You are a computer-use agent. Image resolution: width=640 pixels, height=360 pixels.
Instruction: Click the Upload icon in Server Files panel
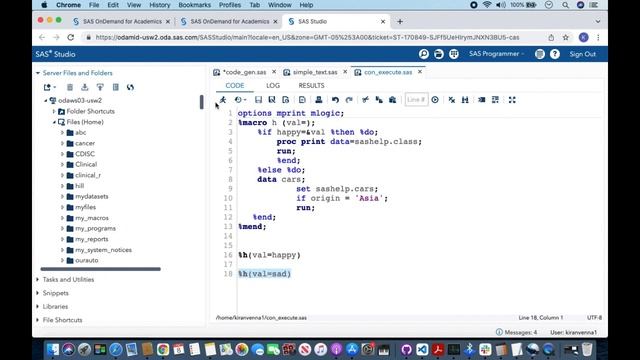[100, 87]
